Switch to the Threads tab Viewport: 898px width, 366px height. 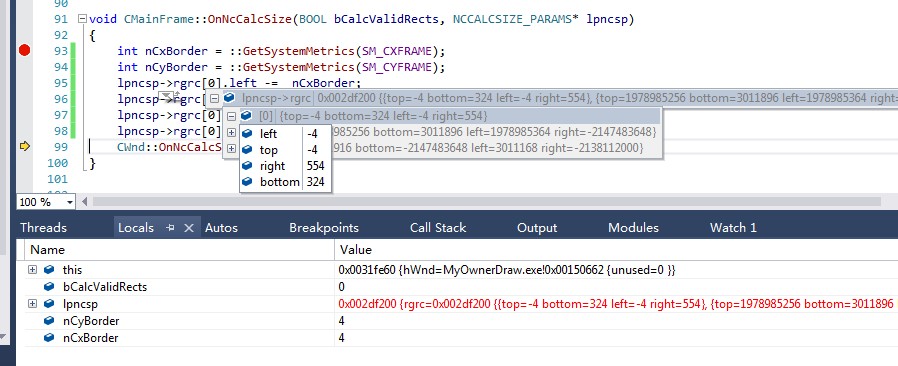click(44, 227)
